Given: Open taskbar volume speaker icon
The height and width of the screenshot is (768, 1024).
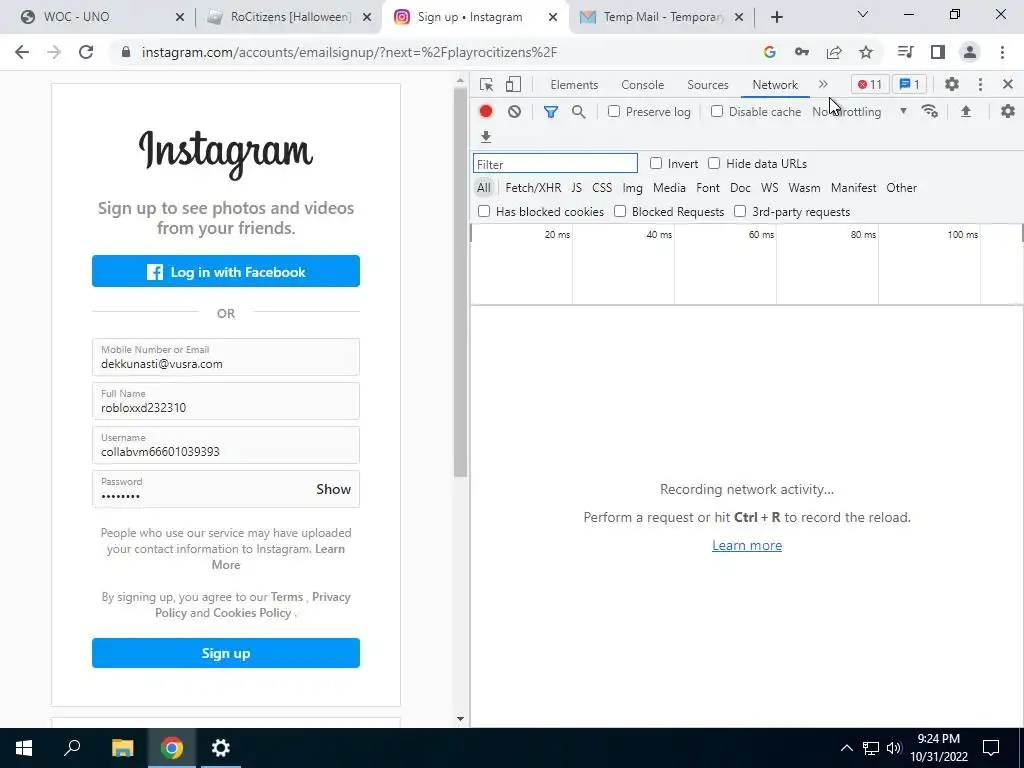Looking at the screenshot, I should tap(894, 748).
